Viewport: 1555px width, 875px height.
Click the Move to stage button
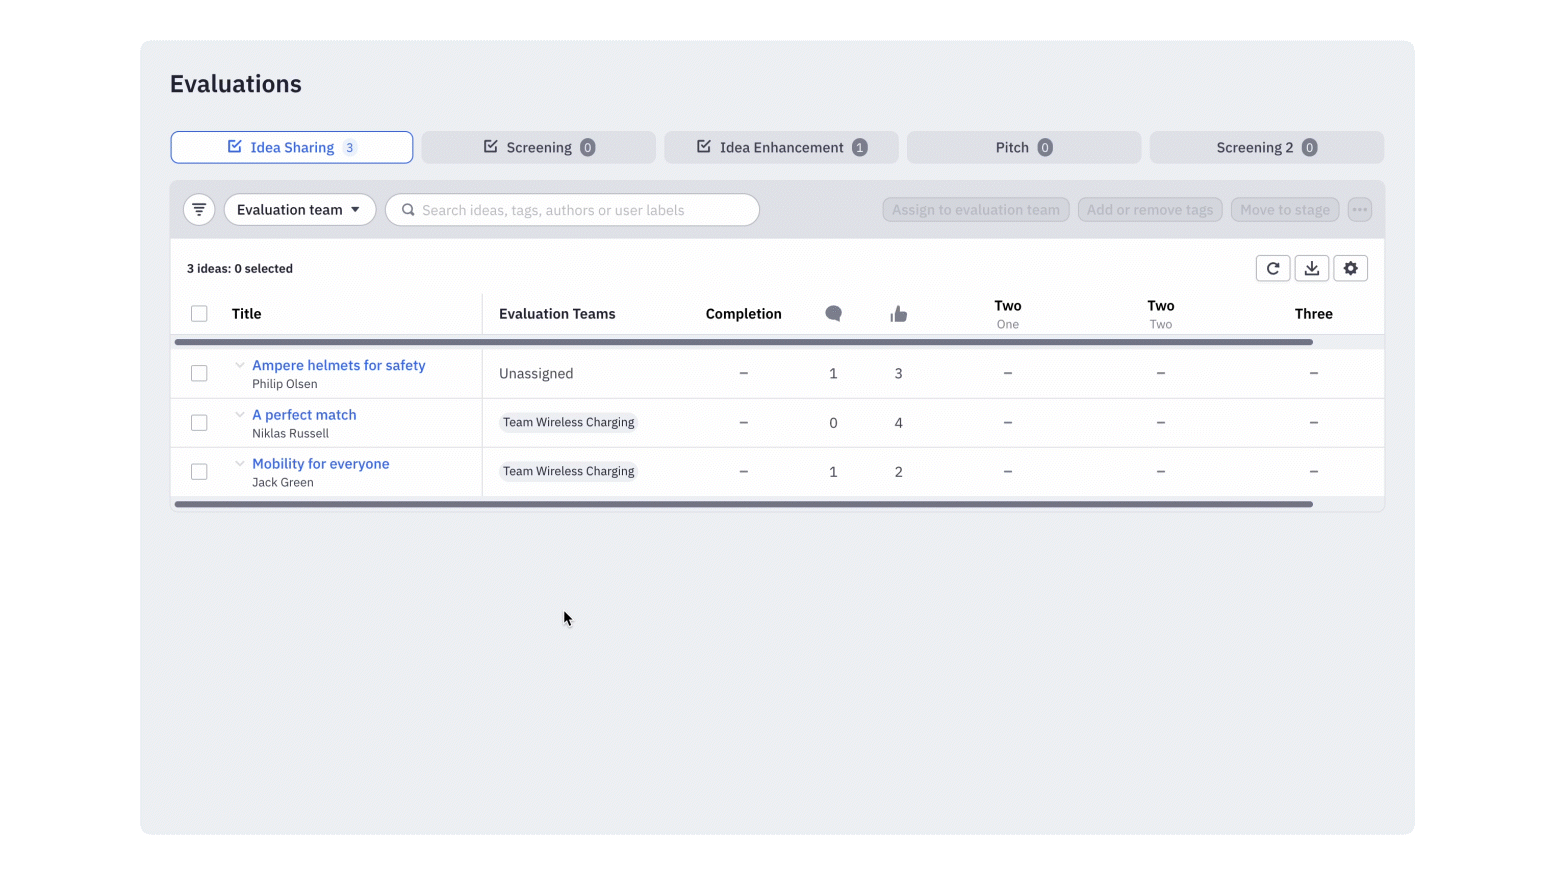point(1285,209)
